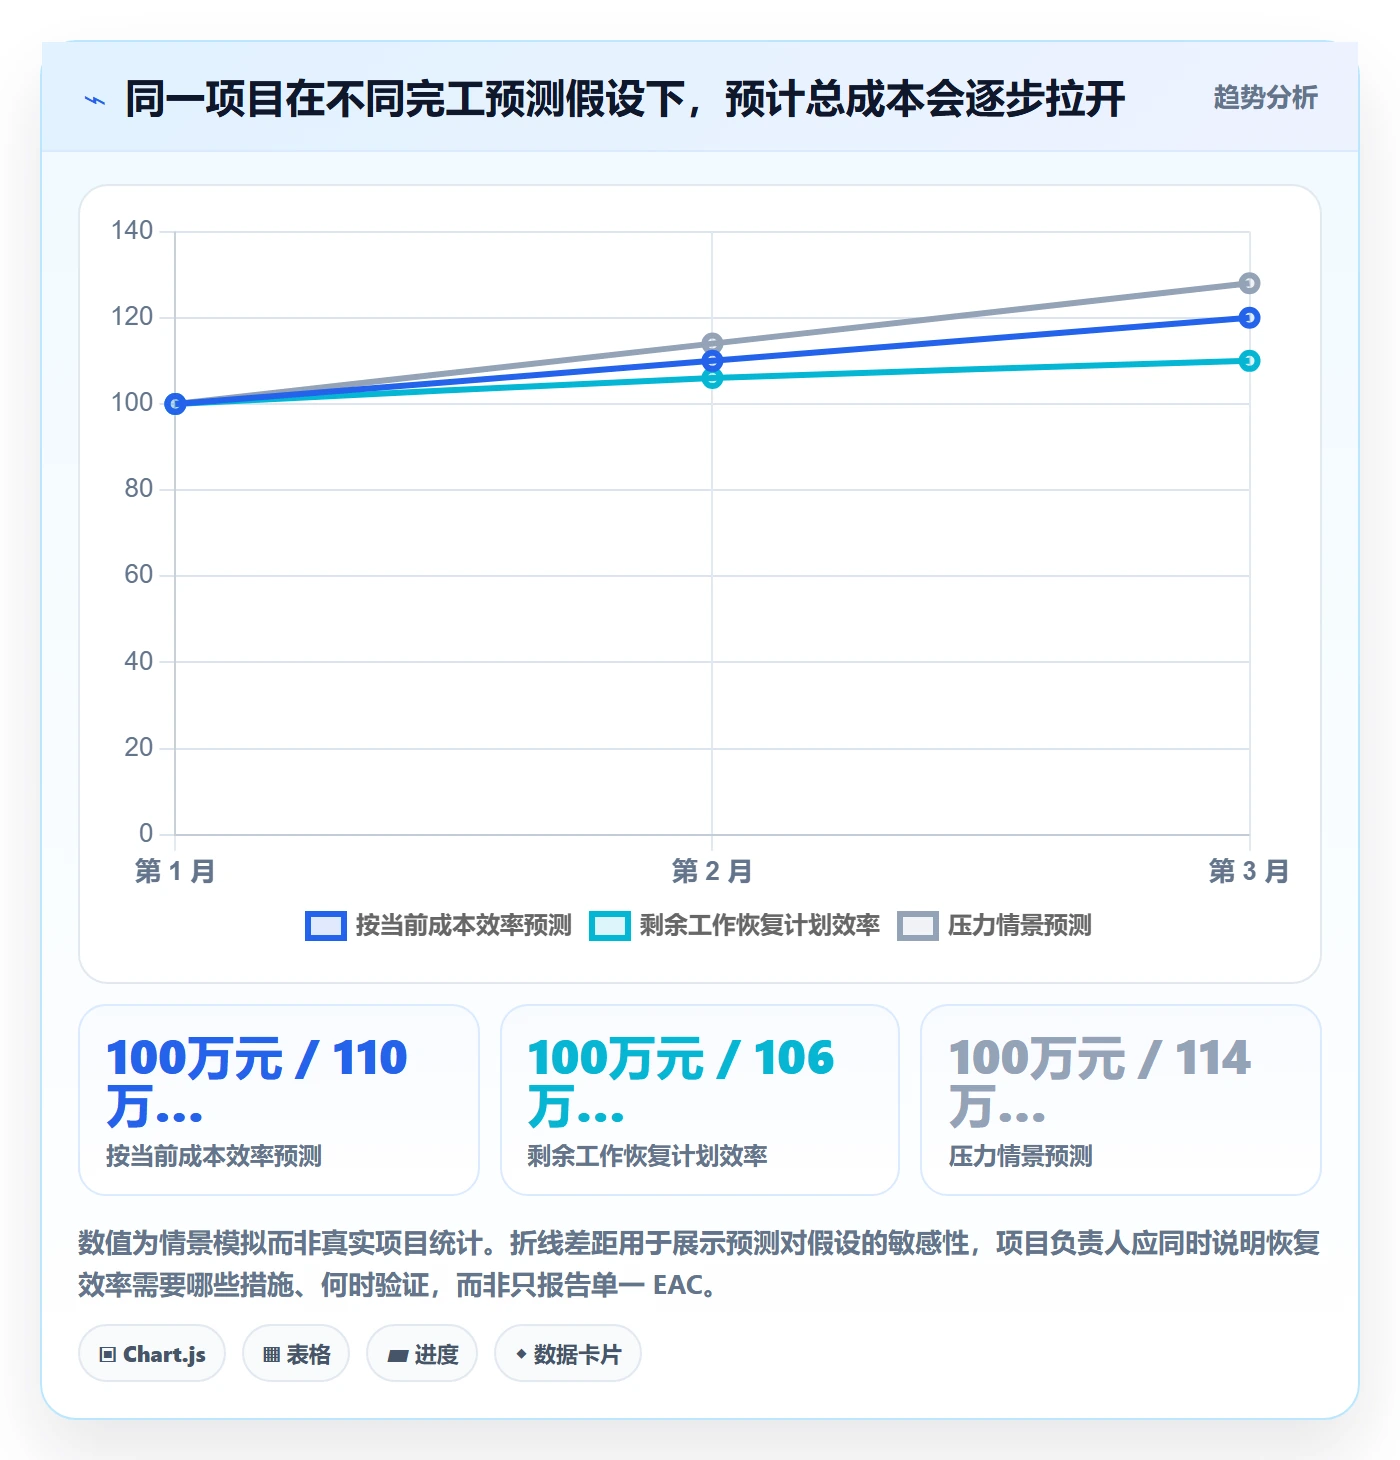Click the 40 y-axis value

pos(139,662)
